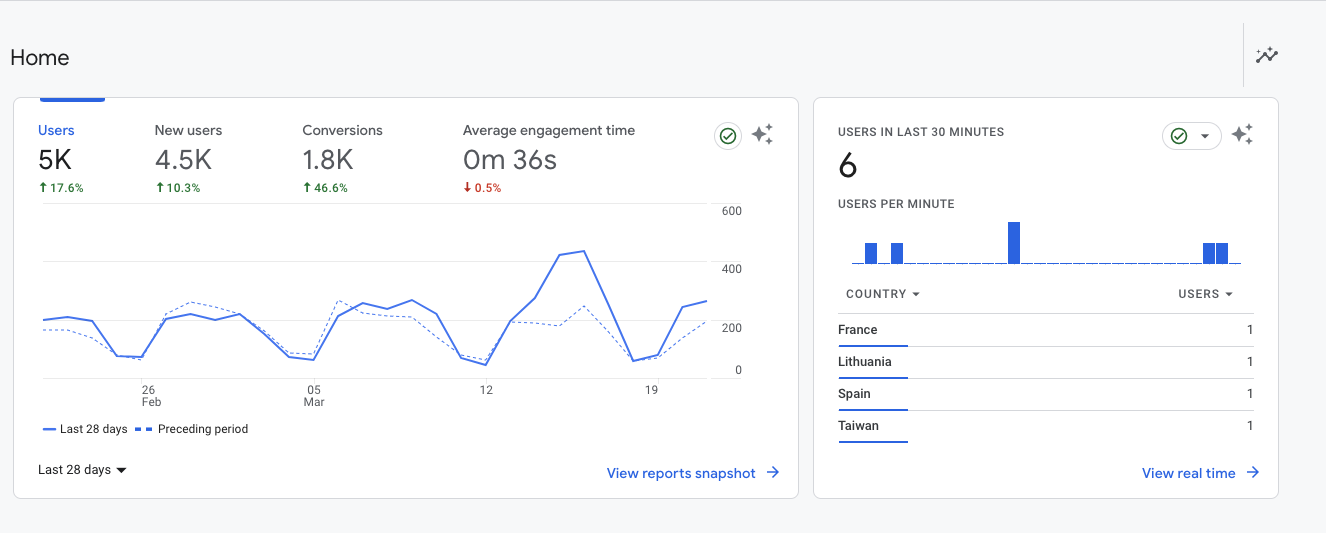
Task: Click the Taiwan row in country table
Action: click(1044, 426)
